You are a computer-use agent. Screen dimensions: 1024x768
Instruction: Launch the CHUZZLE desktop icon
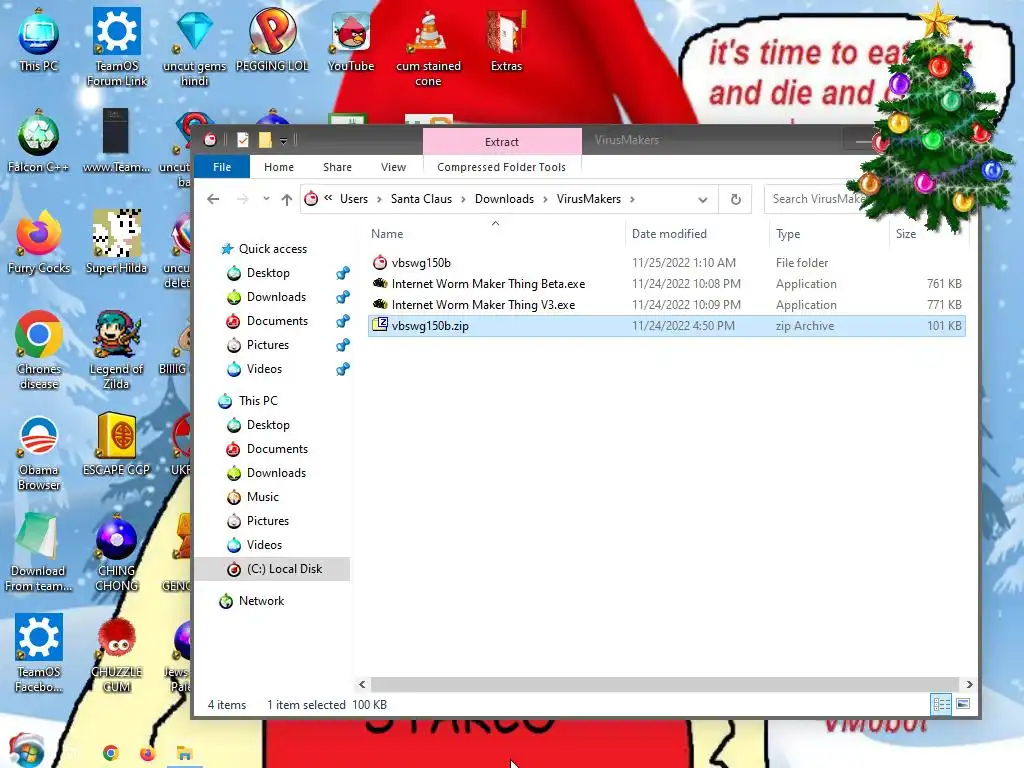point(116,653)
